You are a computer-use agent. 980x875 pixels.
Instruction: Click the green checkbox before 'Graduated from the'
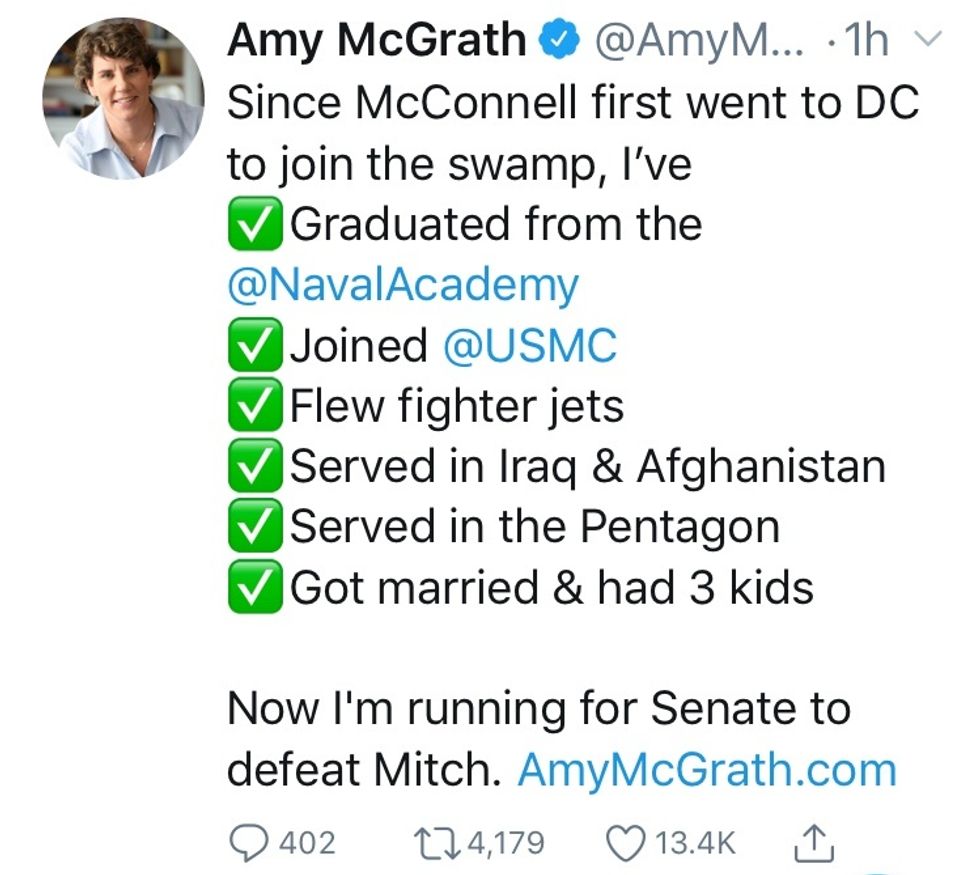[x=256, y=224]
